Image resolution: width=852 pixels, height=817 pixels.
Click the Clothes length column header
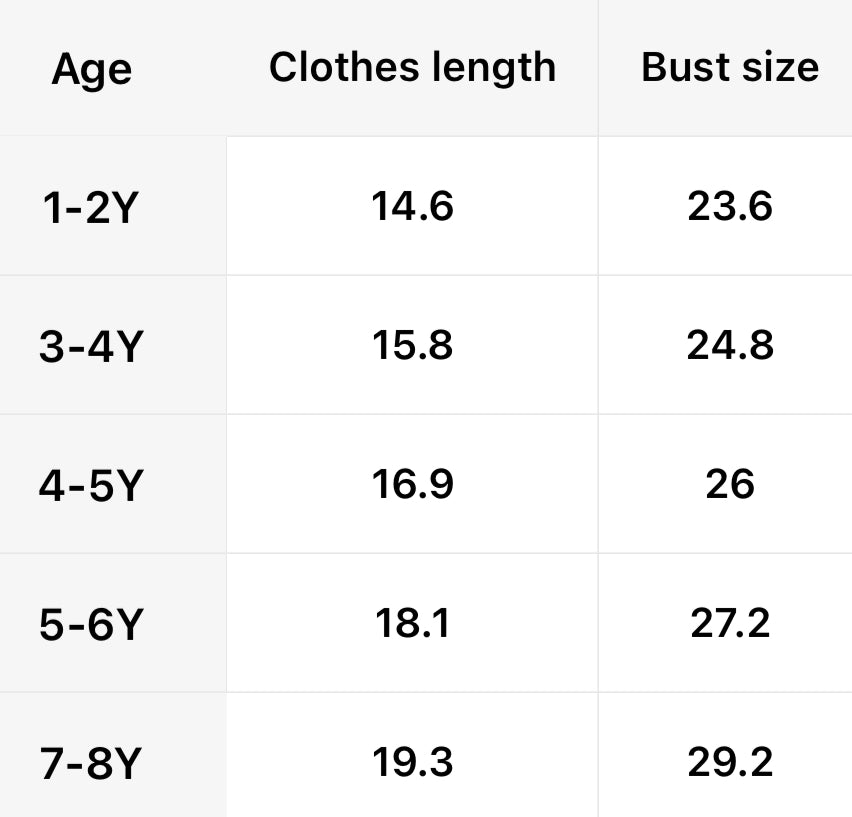(412, 67)
